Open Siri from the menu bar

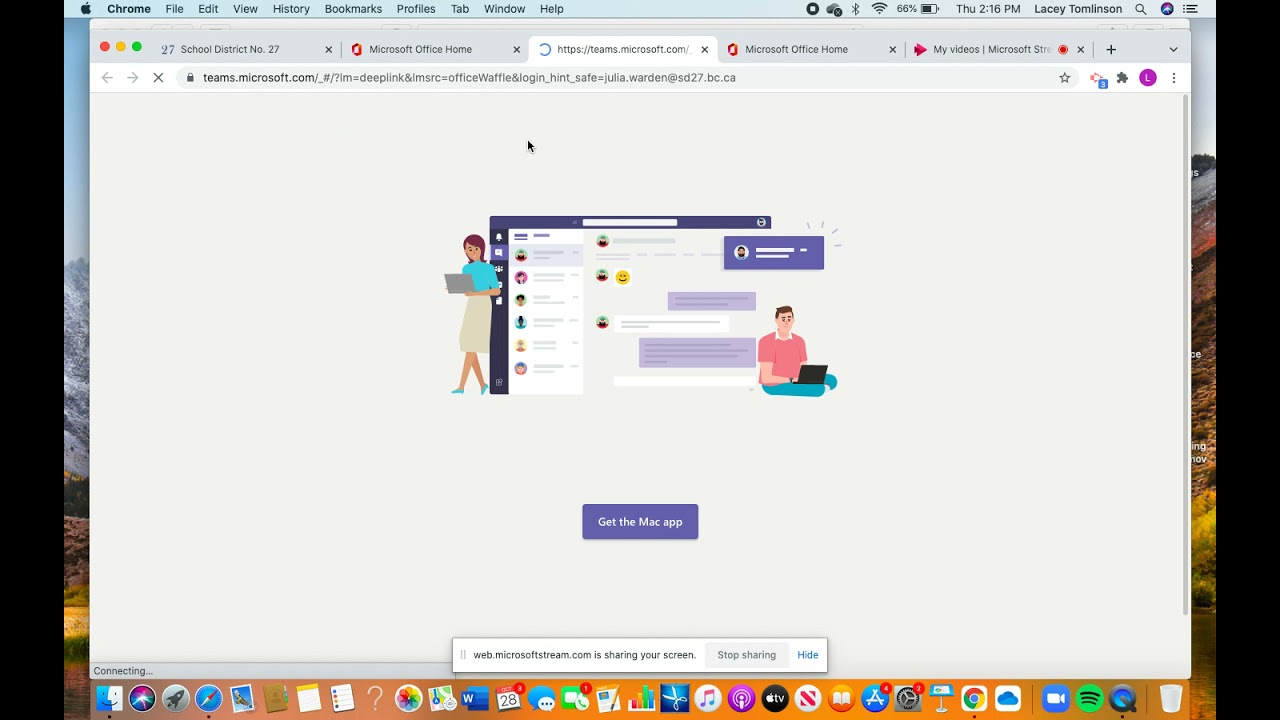(x=1167, y=9)
